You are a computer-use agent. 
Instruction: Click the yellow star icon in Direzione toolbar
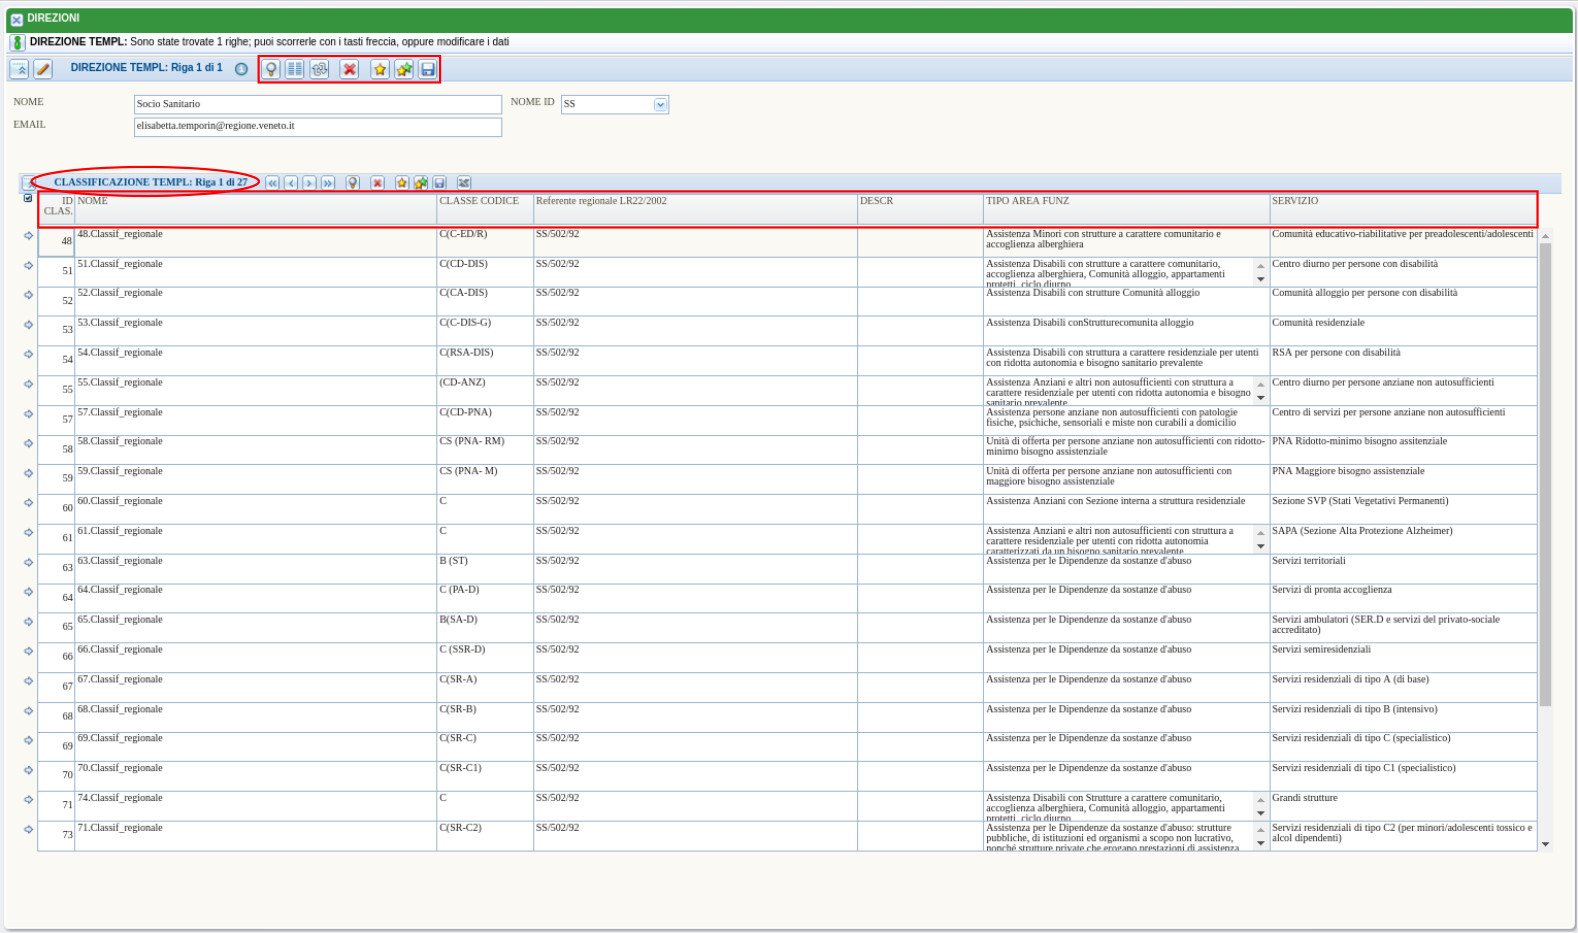(x=380, y=69)
